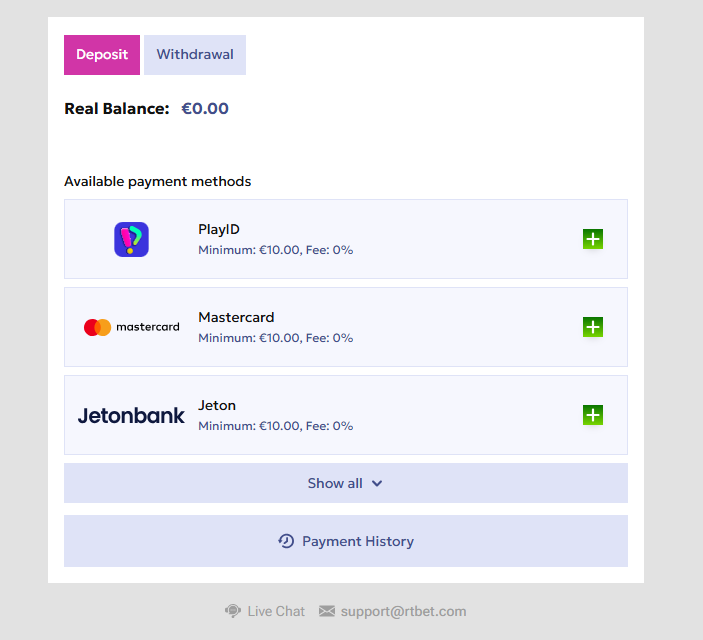Screen dimensions: 703x640
Task: Select the PlayID payment method name
Action: tap(219, 229)
